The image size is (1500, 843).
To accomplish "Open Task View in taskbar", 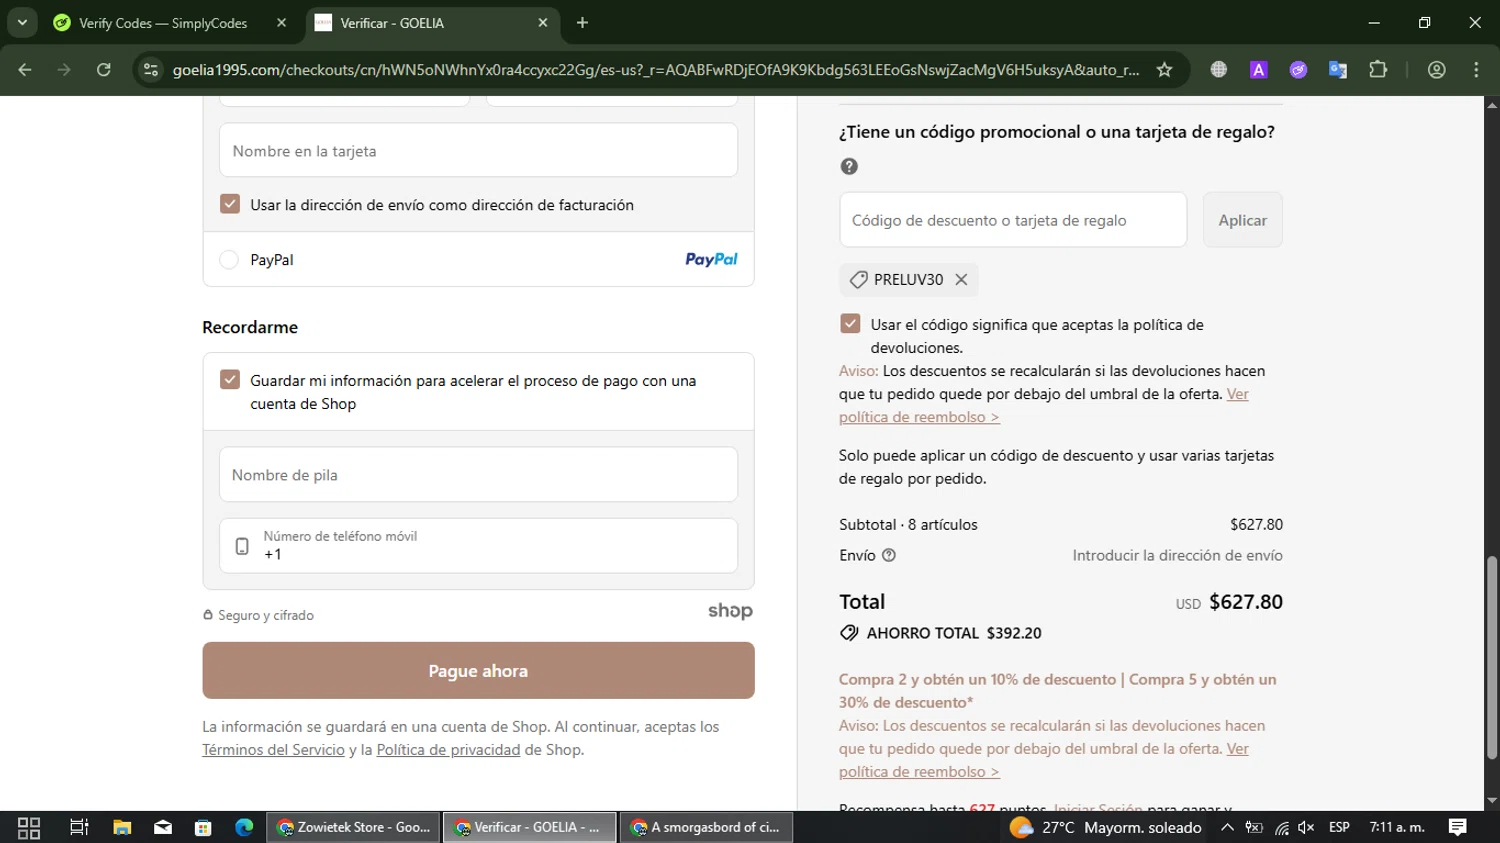I will coord(79,827).
